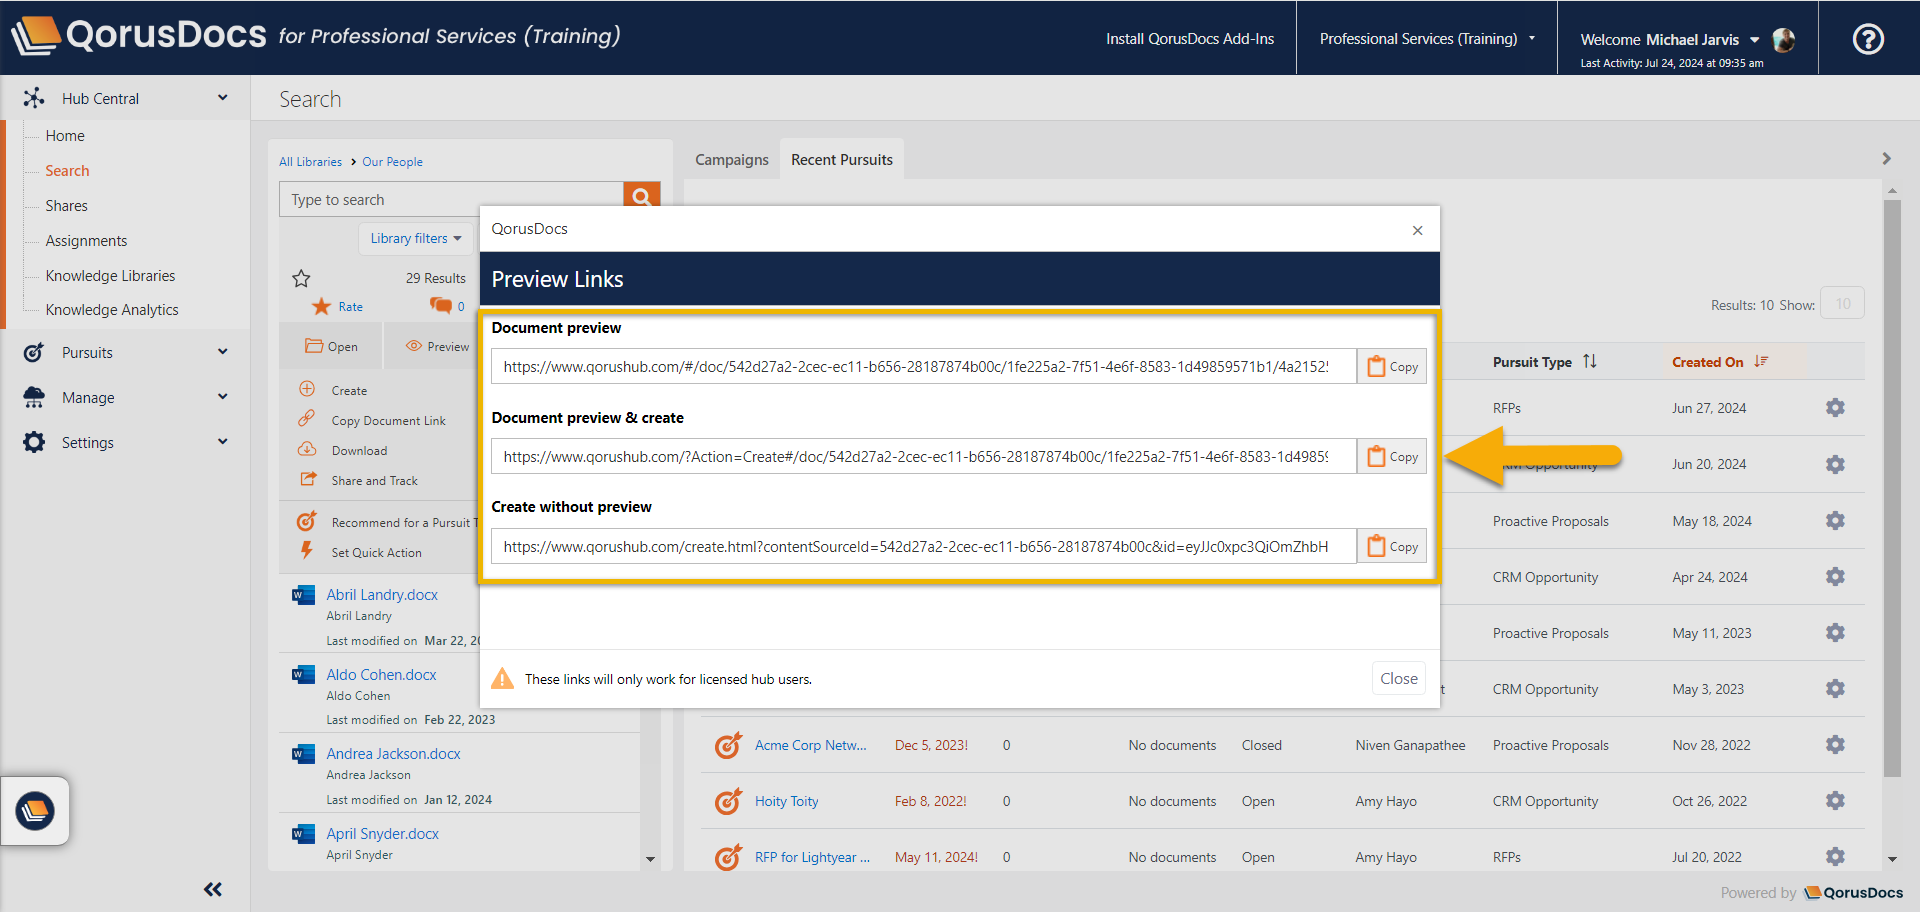The image size is (1920, 912).
Task: Toggle the favorite star outline icon
Action: pyautogui.click(x=301, y=278)
